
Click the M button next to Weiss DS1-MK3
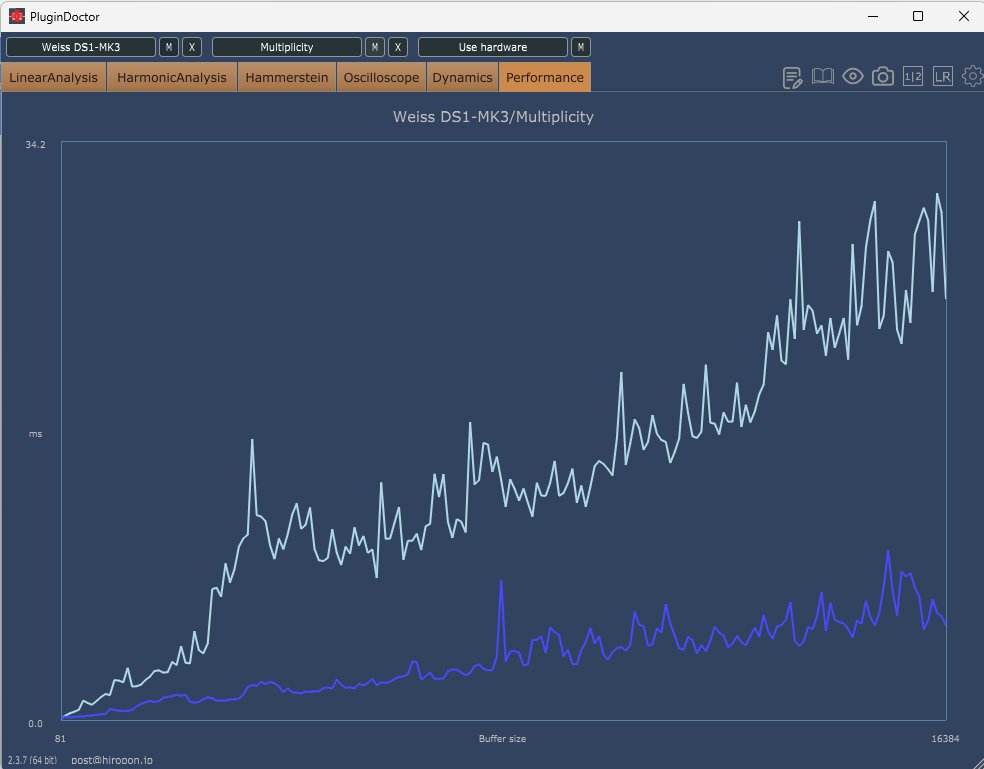click(x=169, y=47)
